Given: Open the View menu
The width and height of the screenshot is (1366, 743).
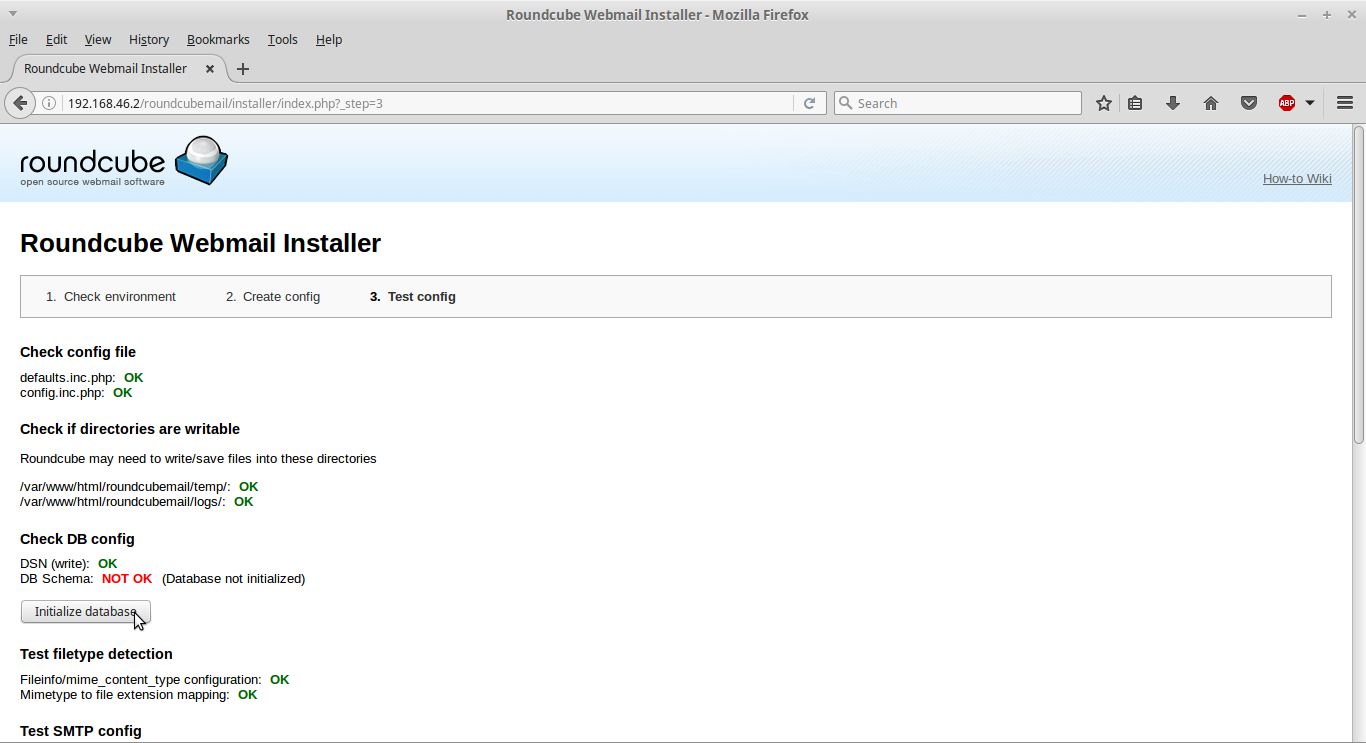Looking at the screenshot, I should tap(98, 39).
